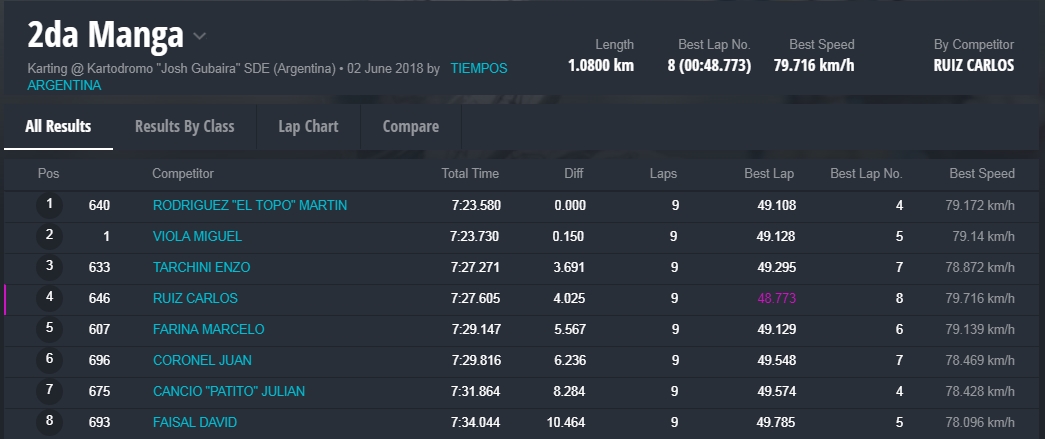This screenshot has height=439, width=1045.
Task: Click the Best Lap column header
Action: click(768, 173)
